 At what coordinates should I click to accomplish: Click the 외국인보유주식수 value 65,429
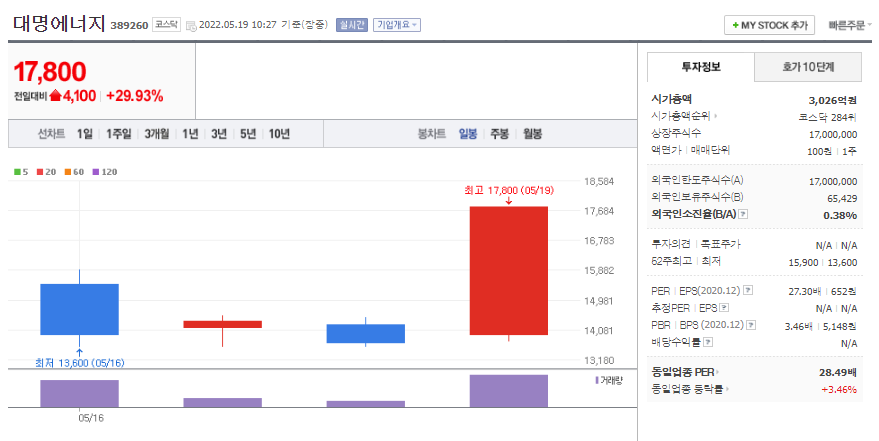842,198
